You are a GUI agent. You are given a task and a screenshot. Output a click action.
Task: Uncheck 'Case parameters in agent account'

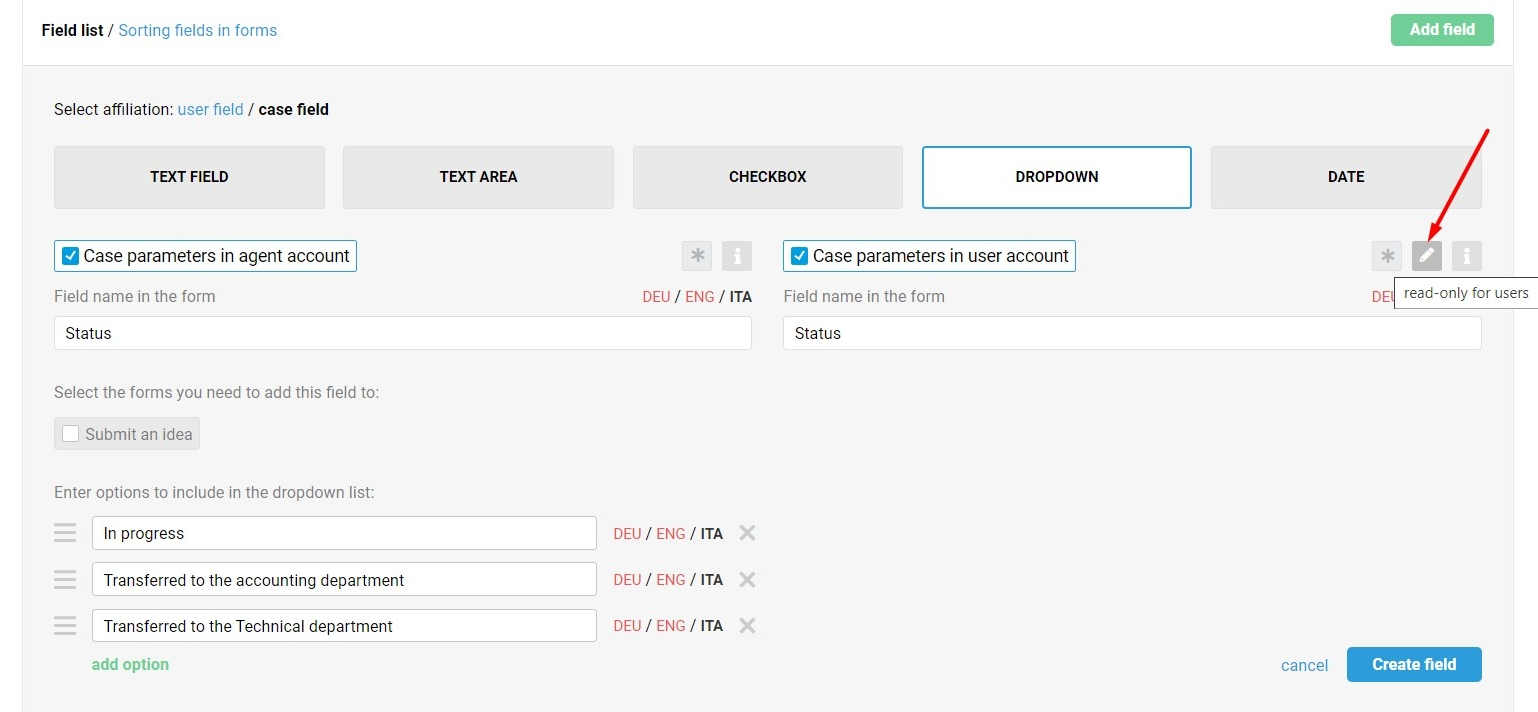[71, 256]
